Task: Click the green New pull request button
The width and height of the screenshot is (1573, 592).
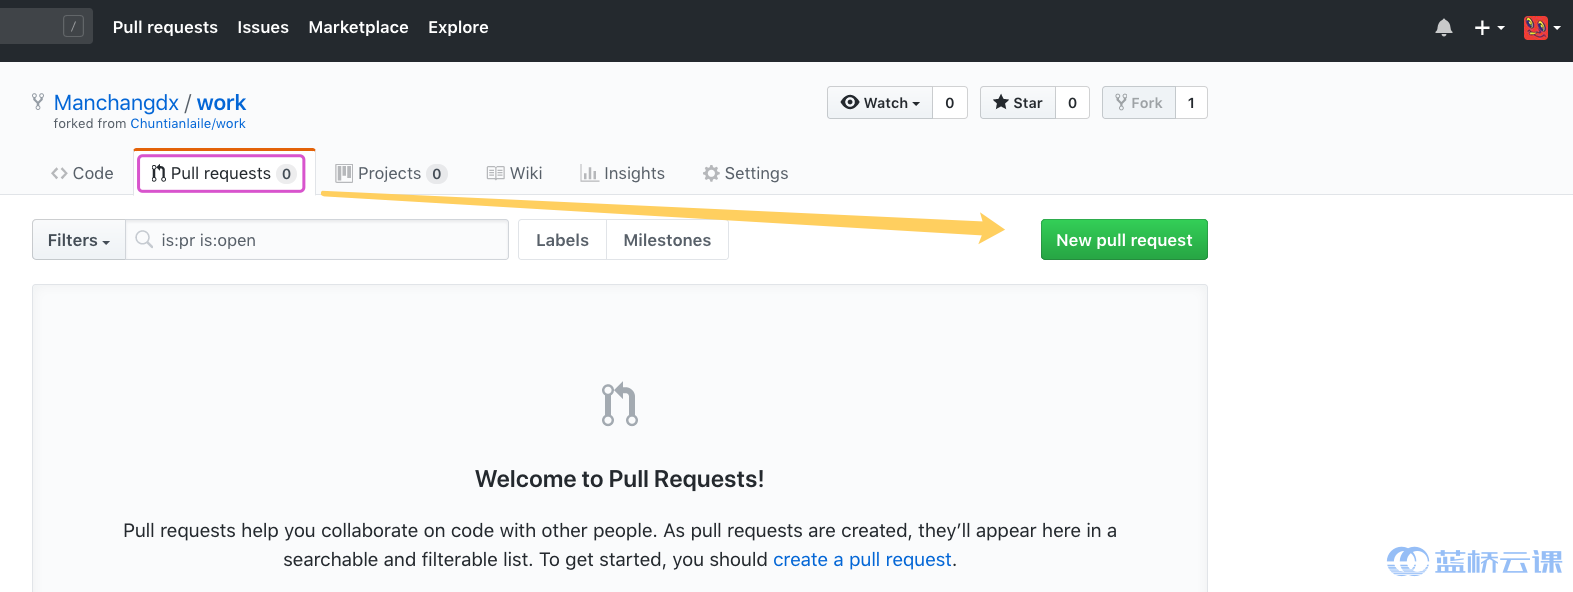Action: coord(1124,240)
